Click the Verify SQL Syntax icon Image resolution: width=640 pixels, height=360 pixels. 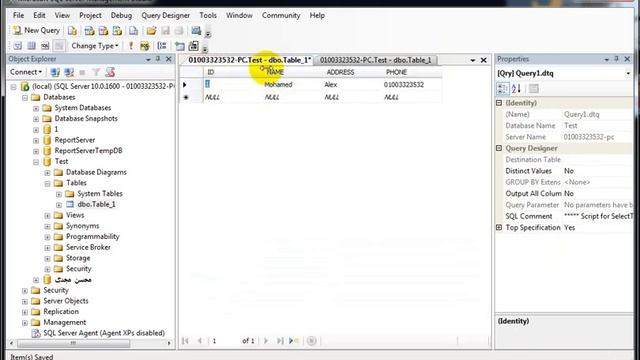pyautogui.click(x=144, y=46)
